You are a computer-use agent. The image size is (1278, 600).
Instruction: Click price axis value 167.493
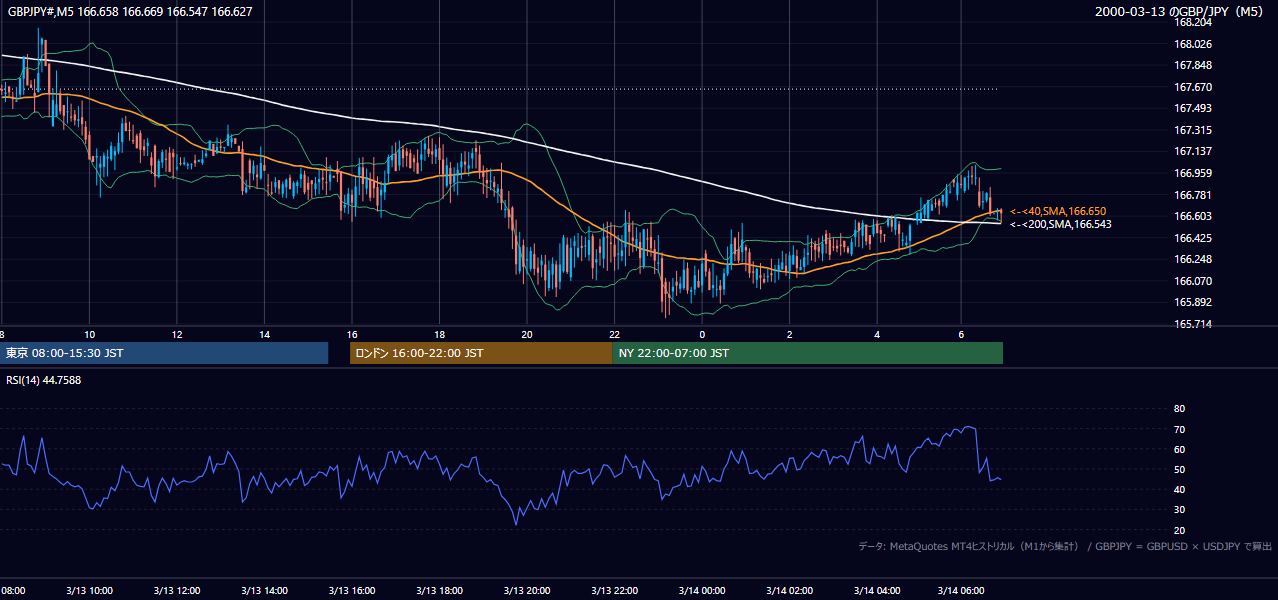(x=1192, y=108)
